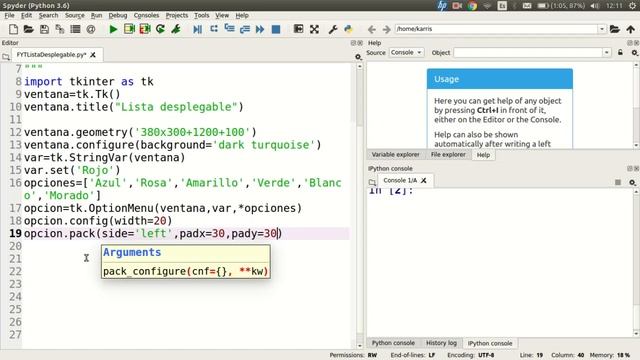Open the Projects menu
This screenshot has width=640, height=360.
(x=177, y=16)
